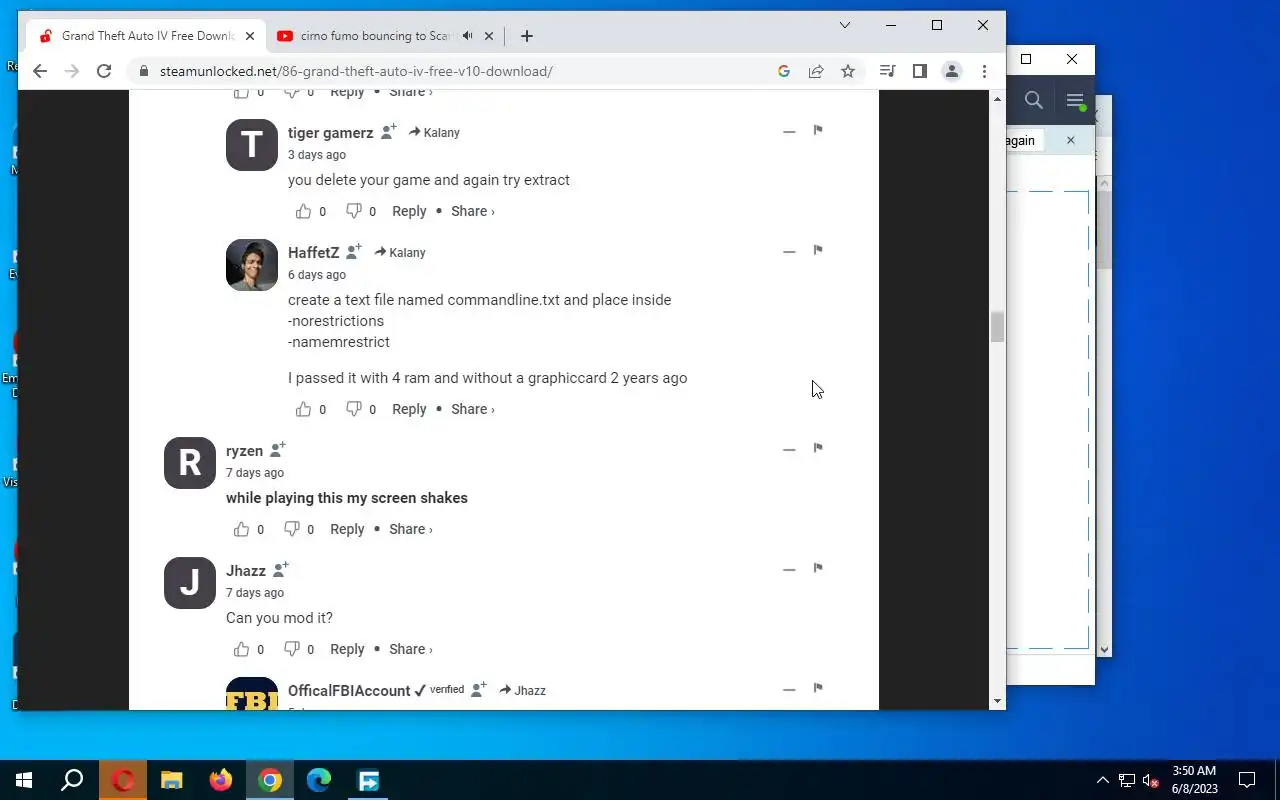Viewport: 1280px width, 800px height.
Task: Click the page vertical scrollbar thumb
Action: point(997,327)
